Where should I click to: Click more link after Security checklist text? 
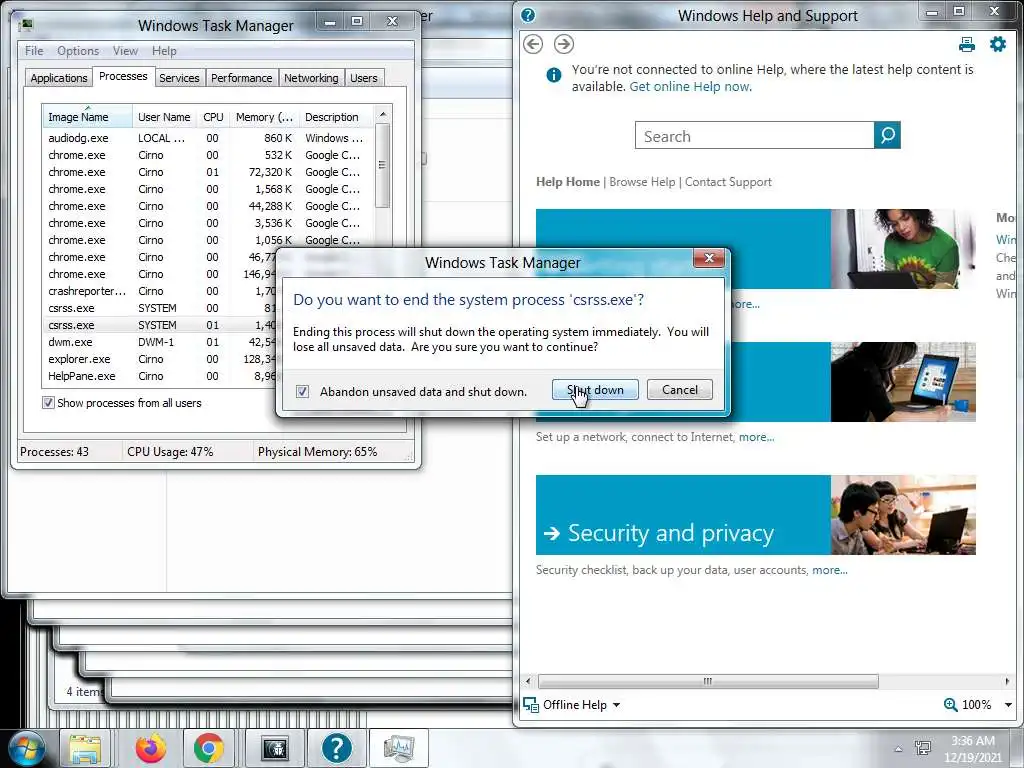coord(829,569)
